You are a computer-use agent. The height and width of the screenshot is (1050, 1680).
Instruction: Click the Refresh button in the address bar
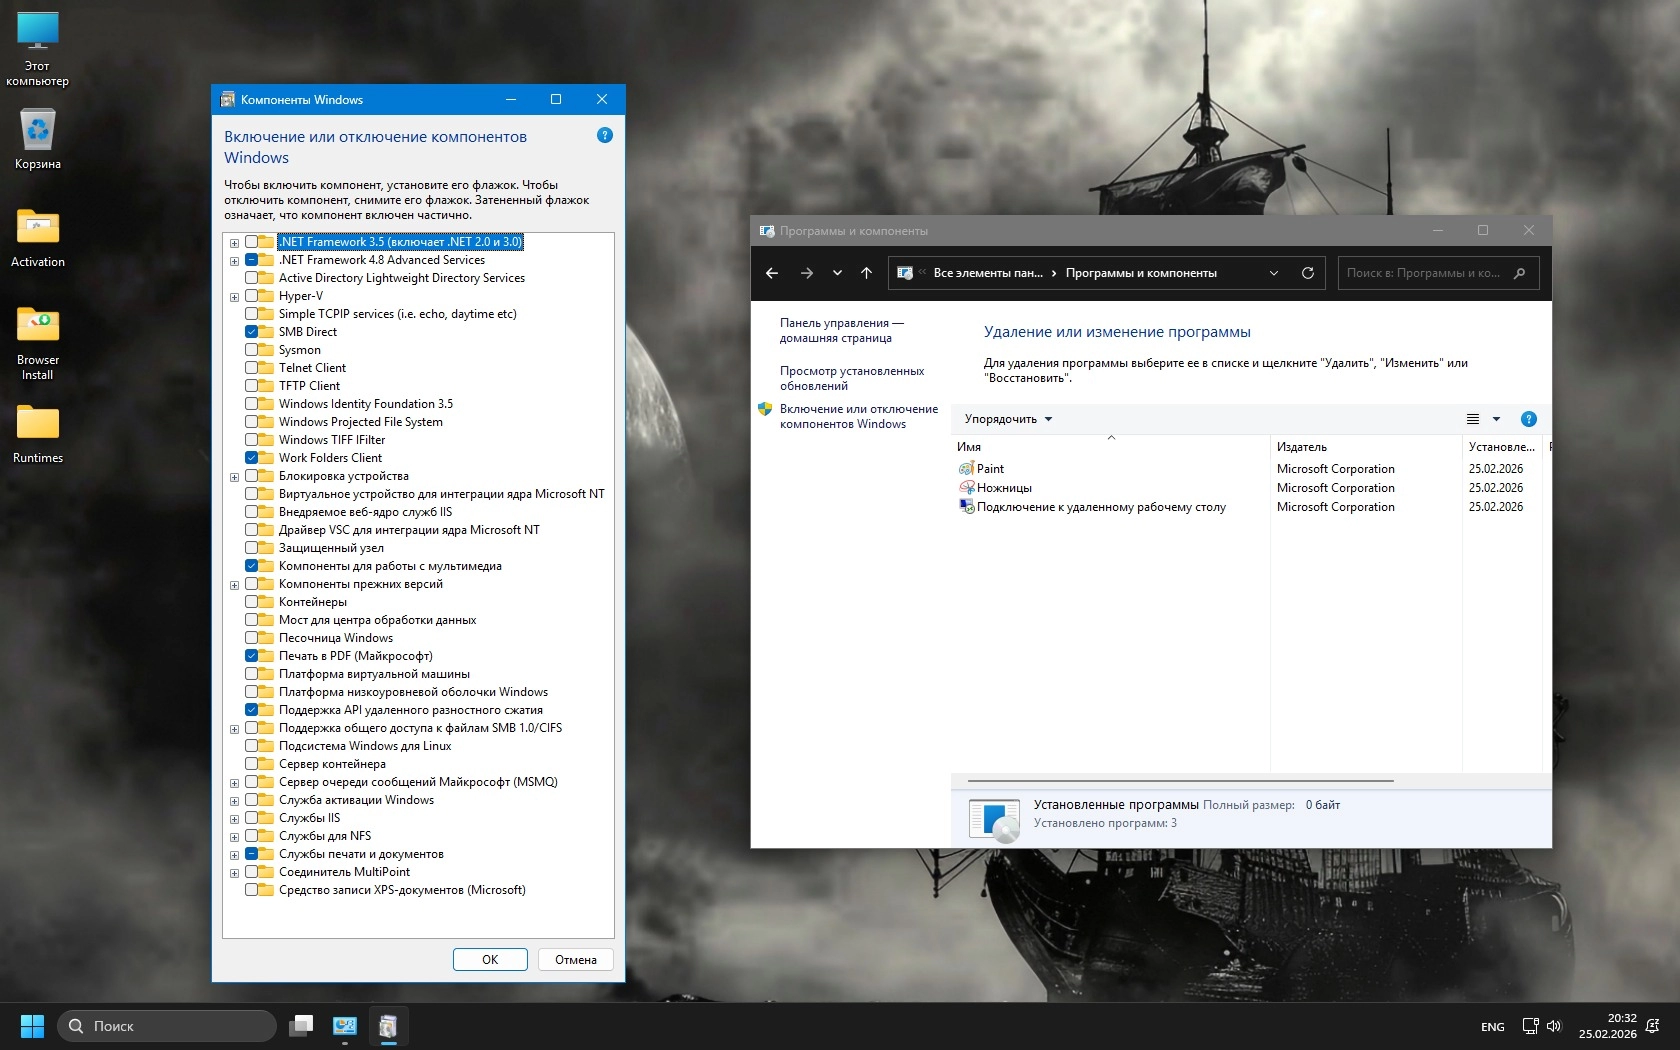click(x=1307, y=273)
